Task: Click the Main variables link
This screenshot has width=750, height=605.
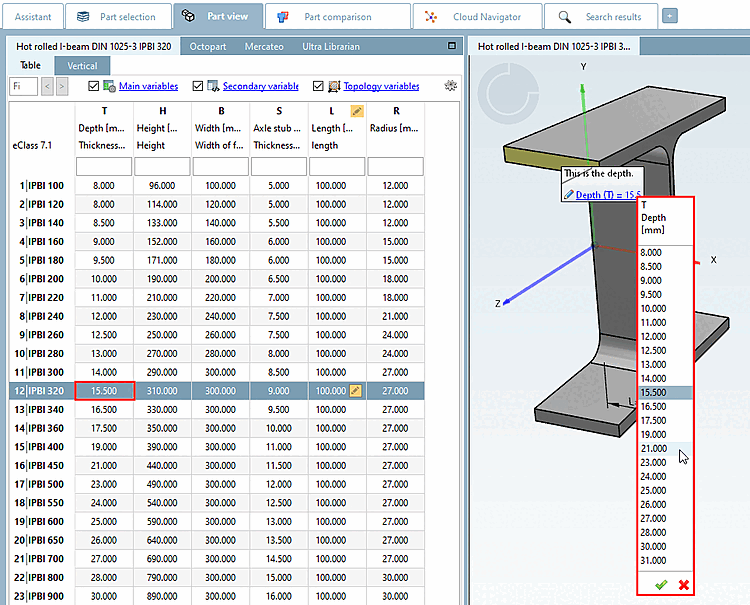Action: pyautogui.click(x=148, y=86)
